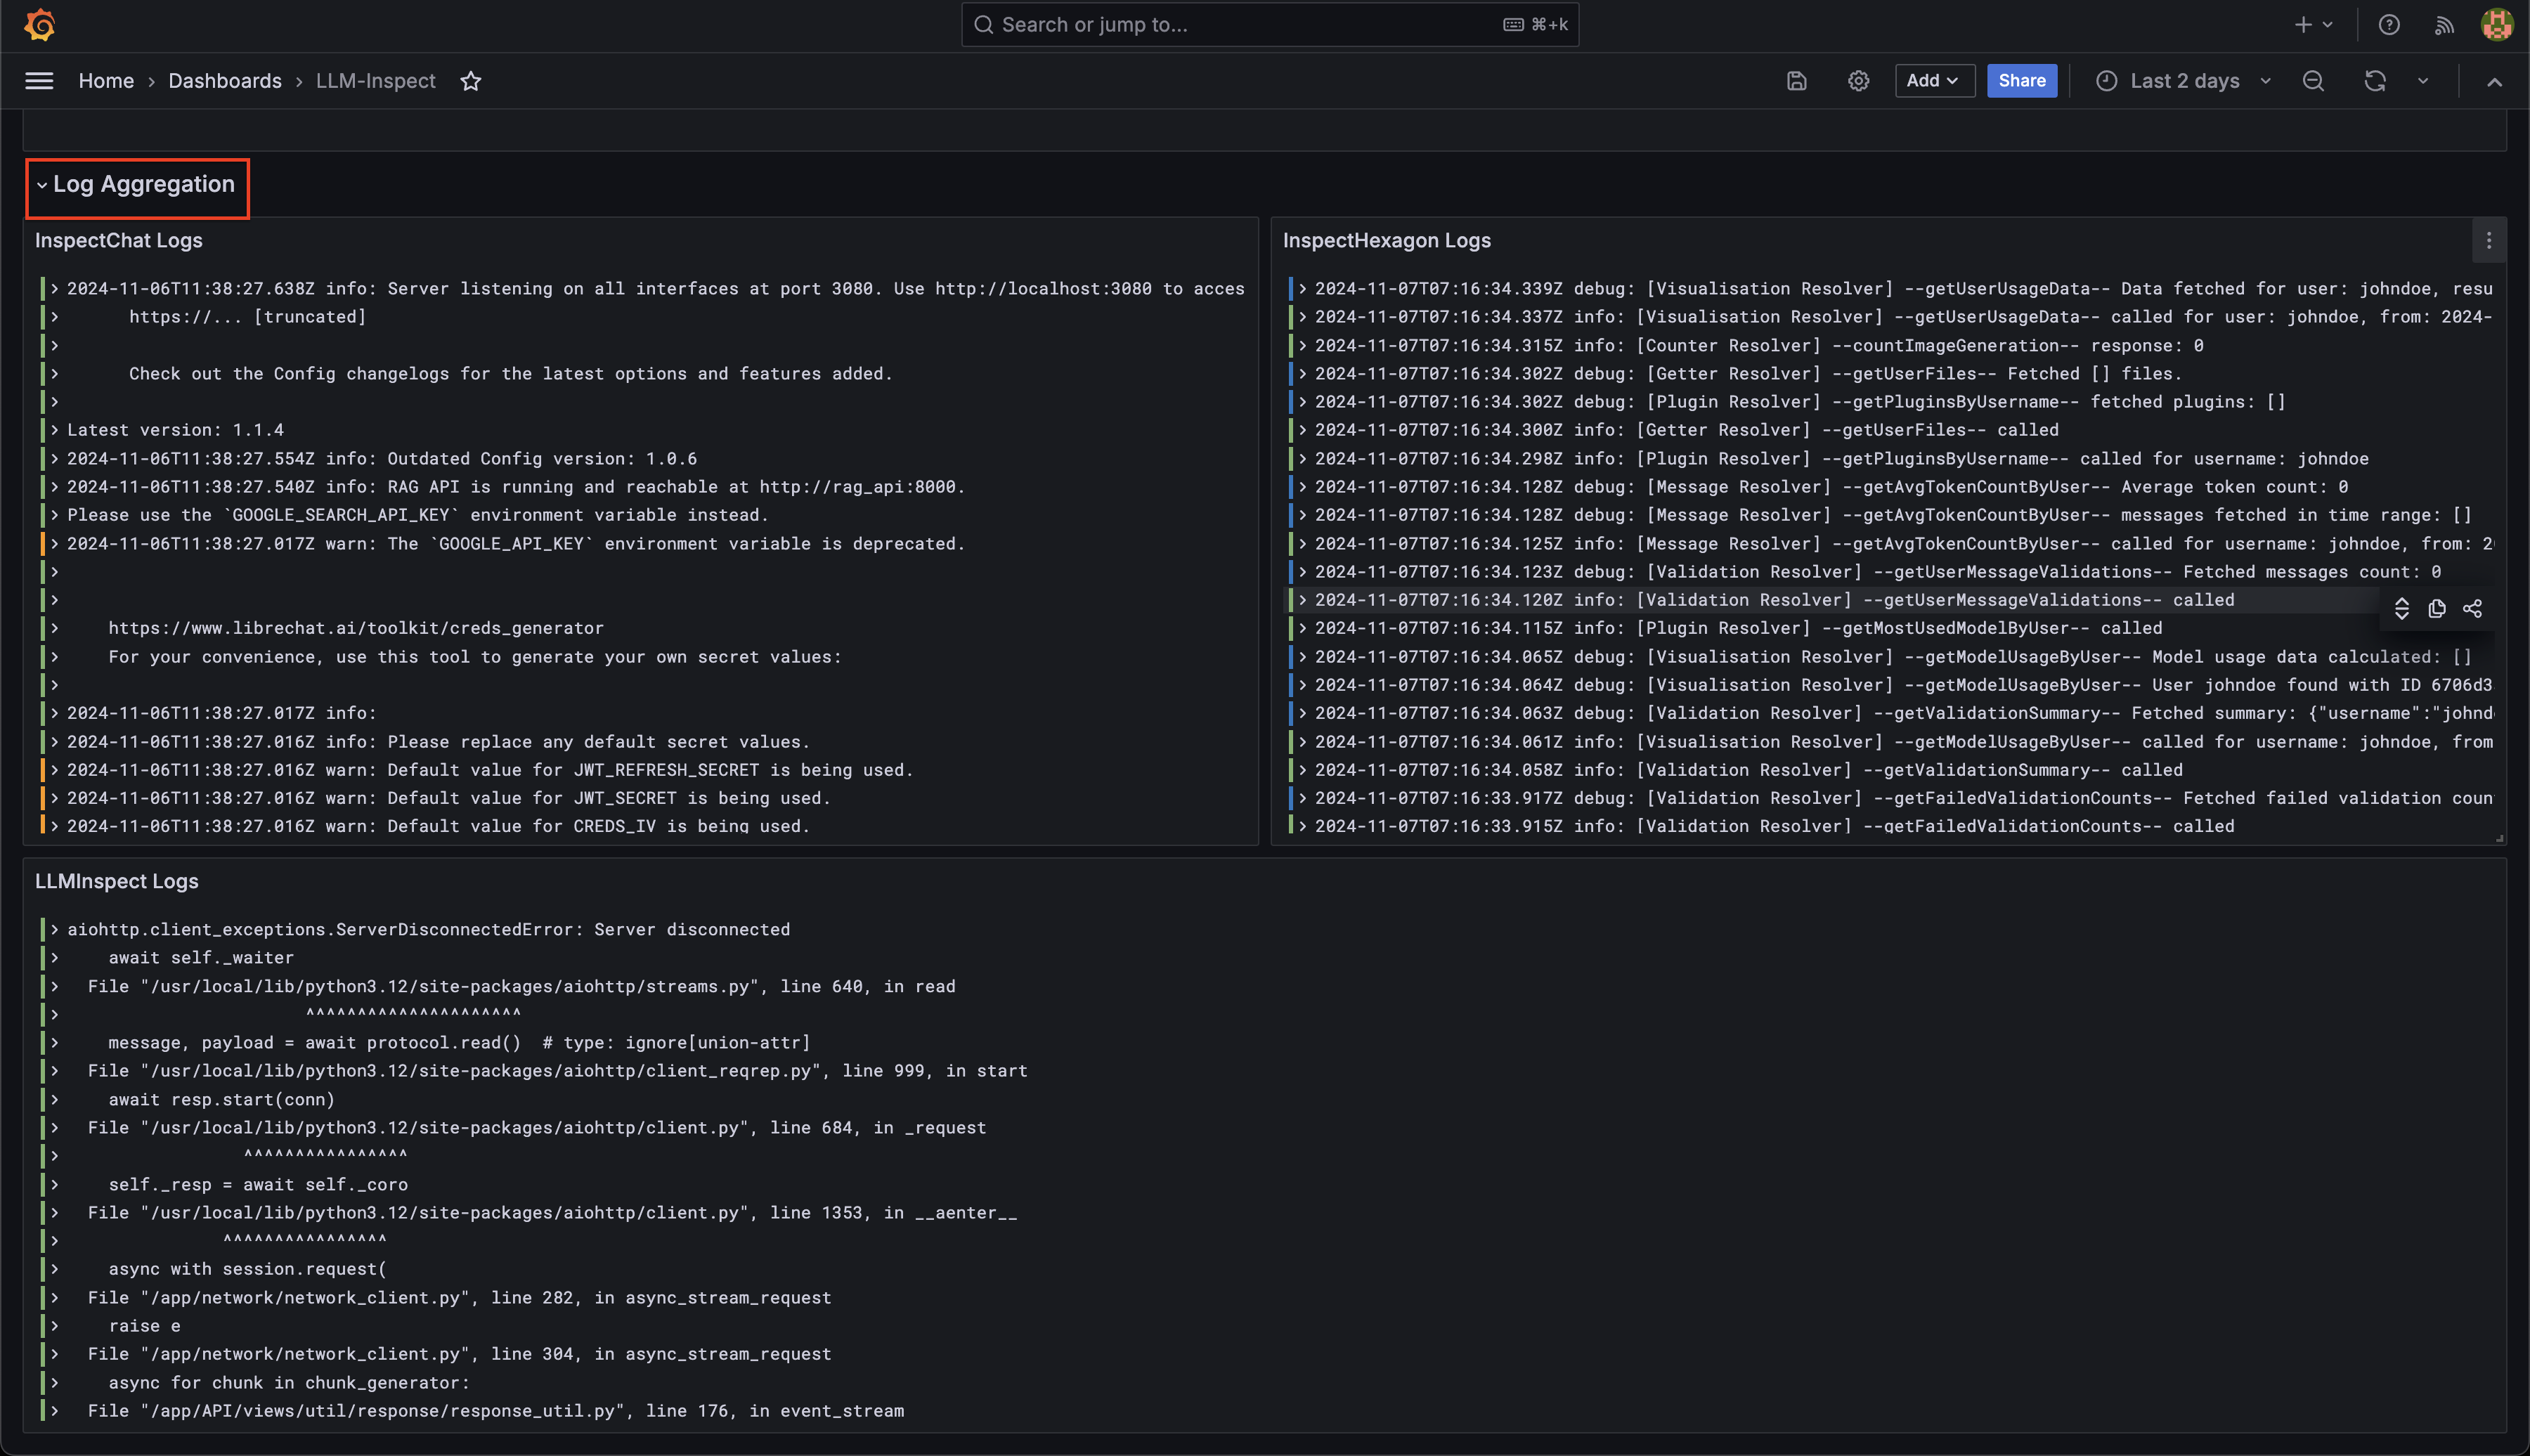Open the Last 2 days time picker

(x=2184, y=81)
